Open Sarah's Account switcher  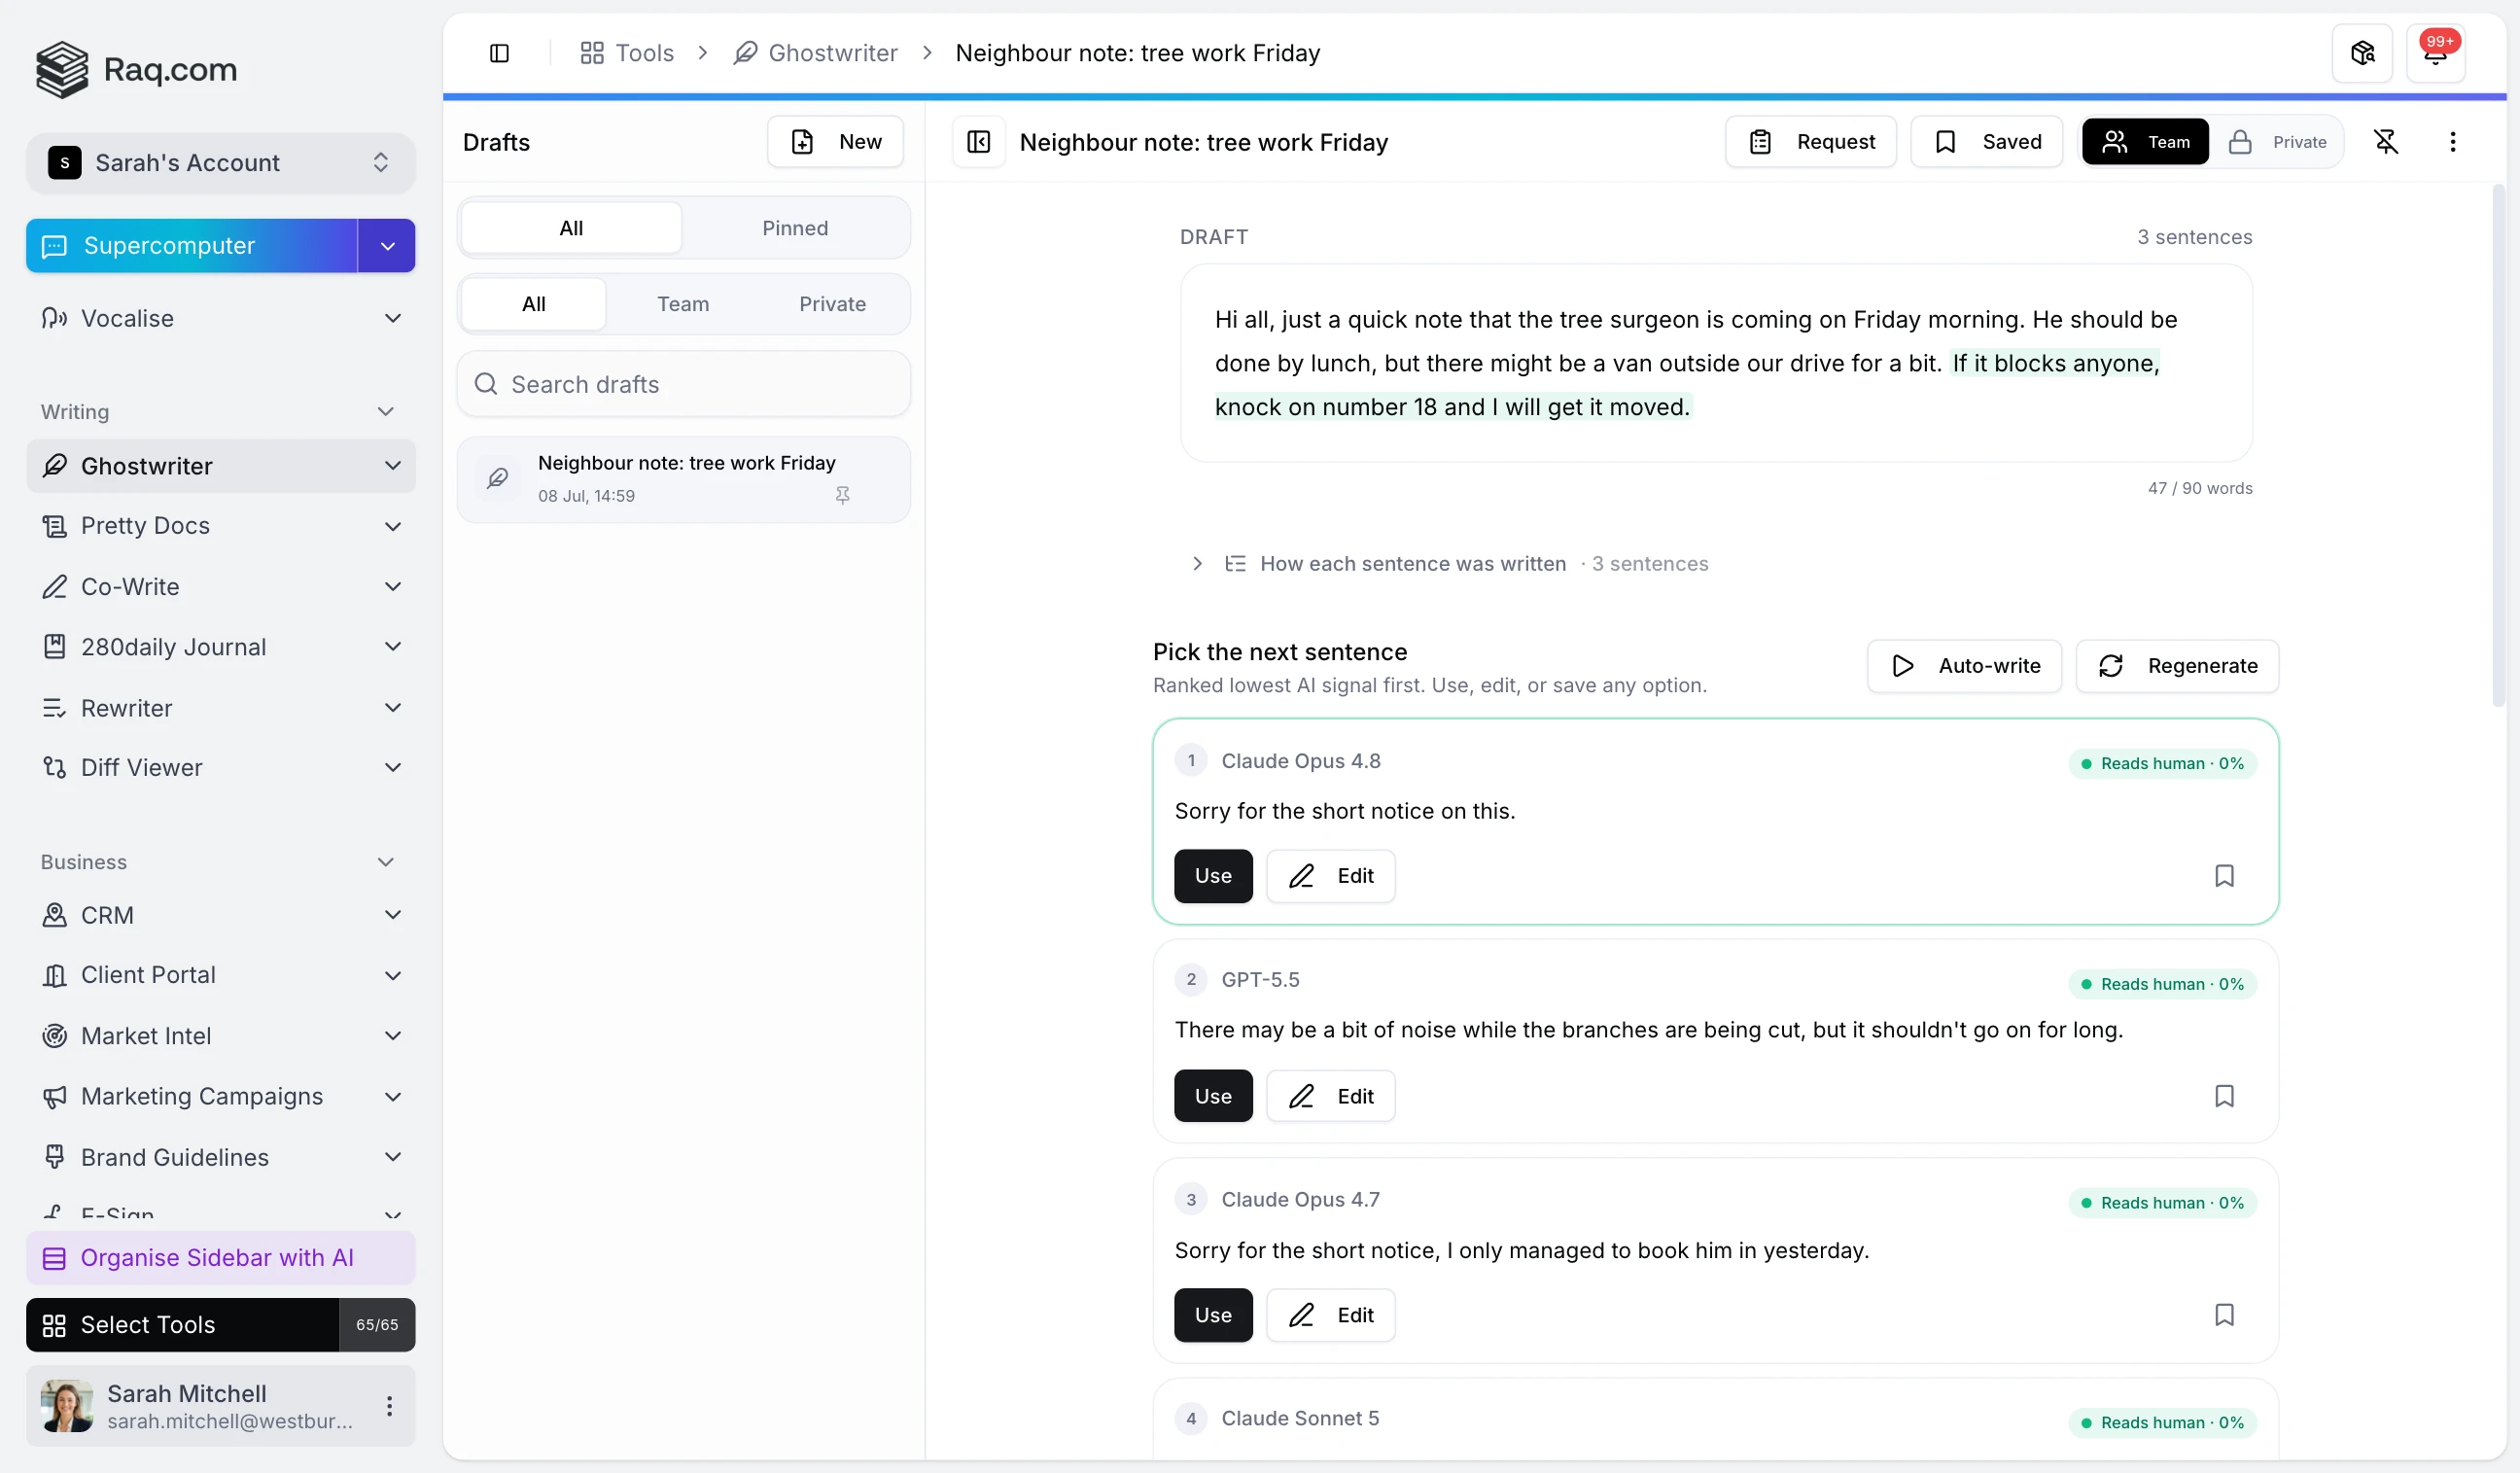(220, 163)
